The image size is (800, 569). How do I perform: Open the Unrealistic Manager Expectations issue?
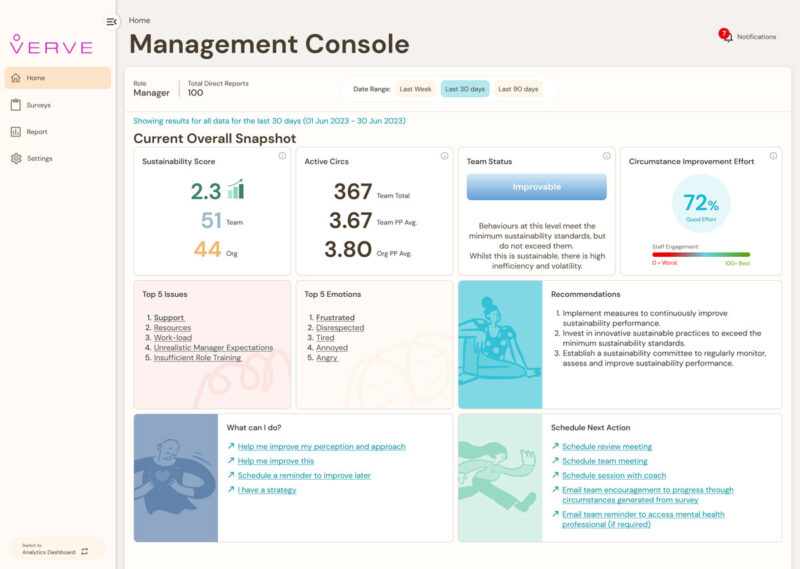tap(213, 347)
